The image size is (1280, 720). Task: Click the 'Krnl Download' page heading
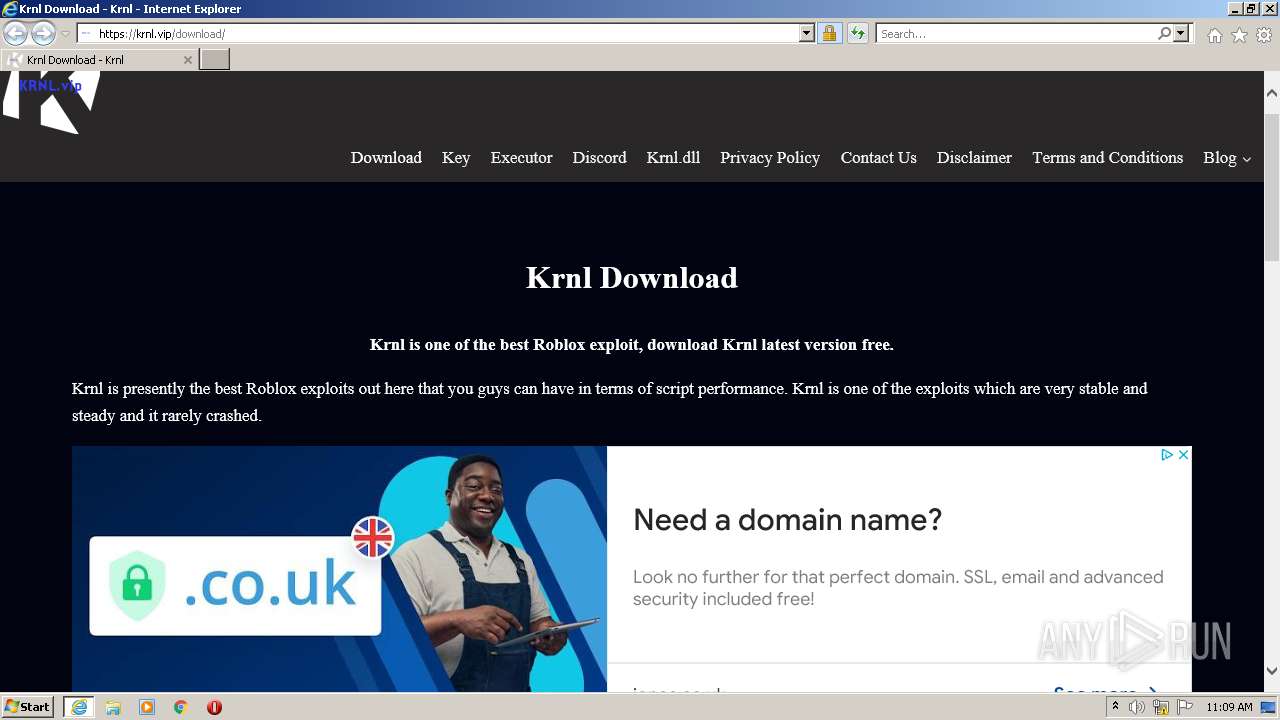click(632, 277)
